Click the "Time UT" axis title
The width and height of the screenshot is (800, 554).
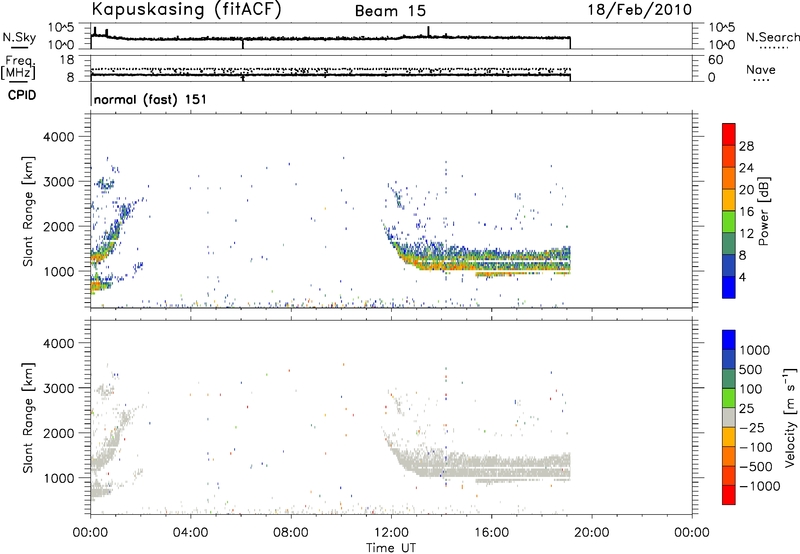(391, 547)
